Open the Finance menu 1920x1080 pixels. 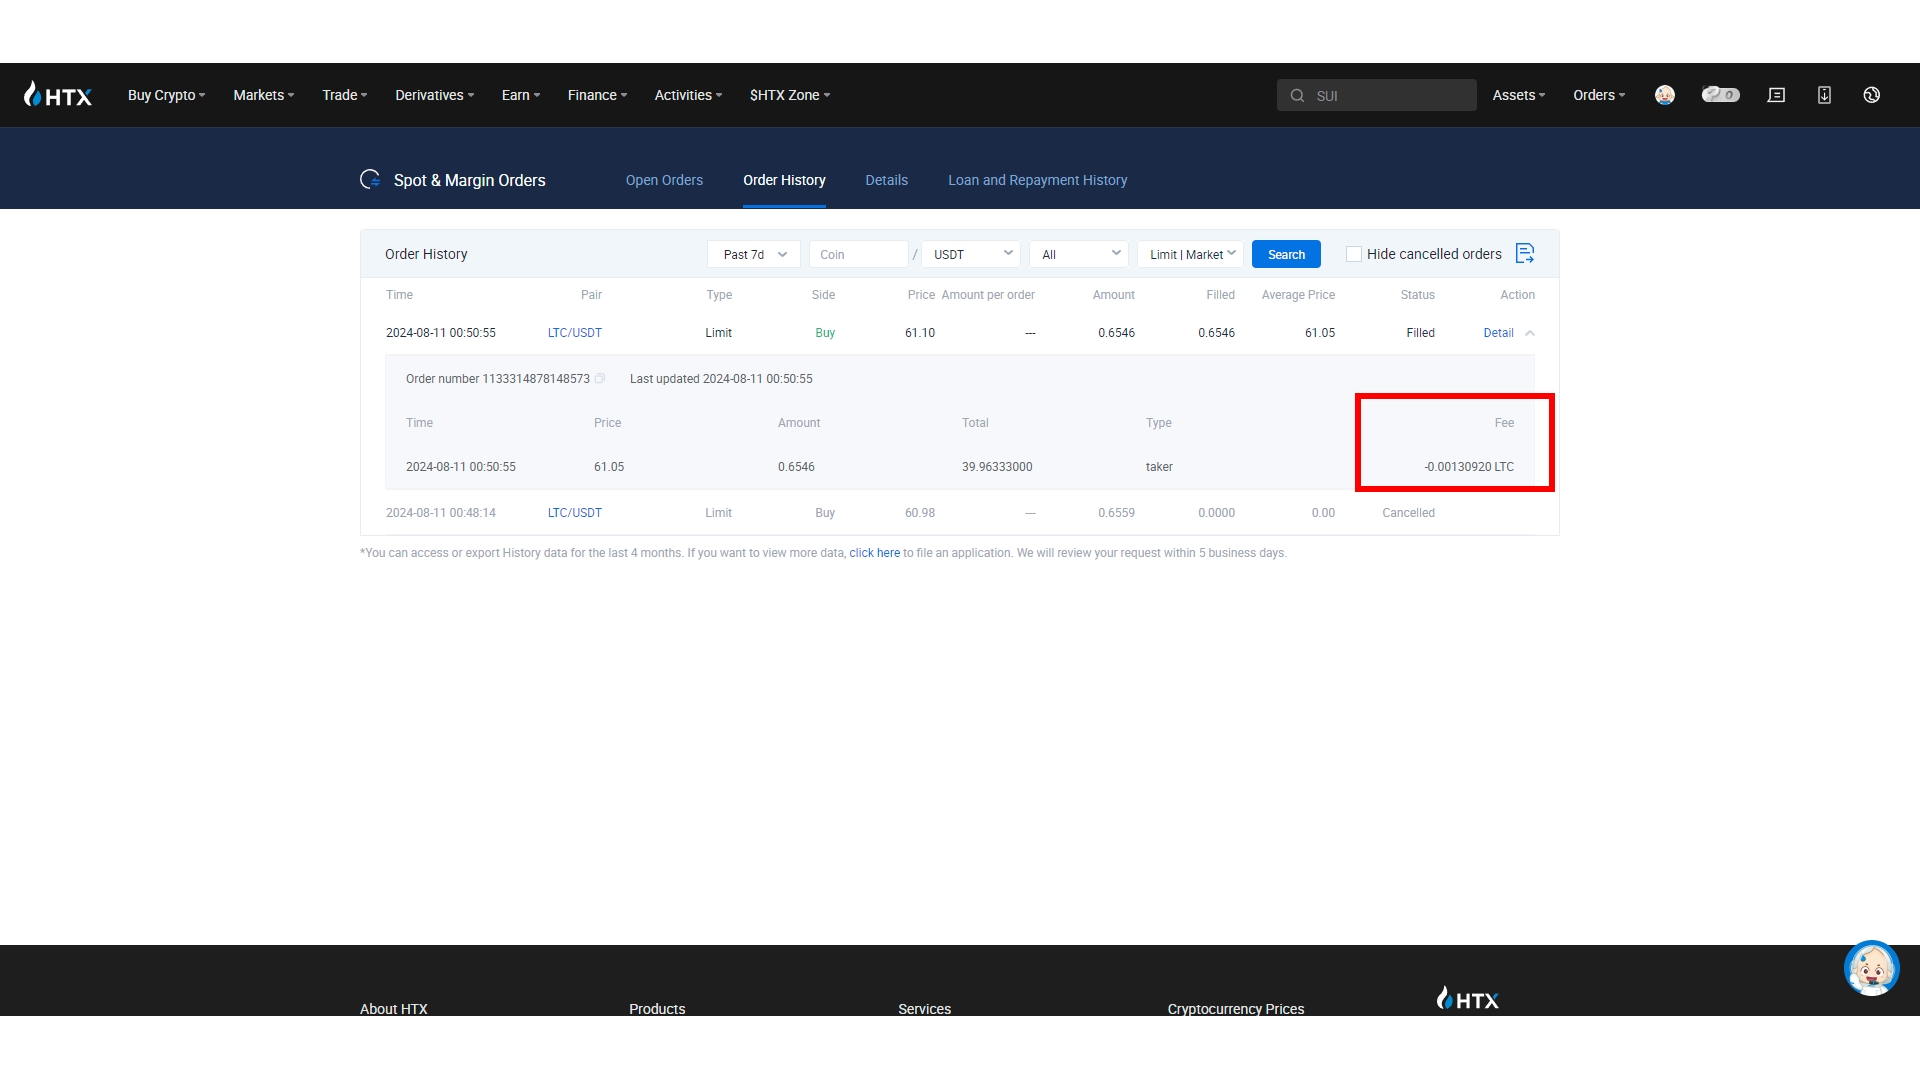[598, 95]
